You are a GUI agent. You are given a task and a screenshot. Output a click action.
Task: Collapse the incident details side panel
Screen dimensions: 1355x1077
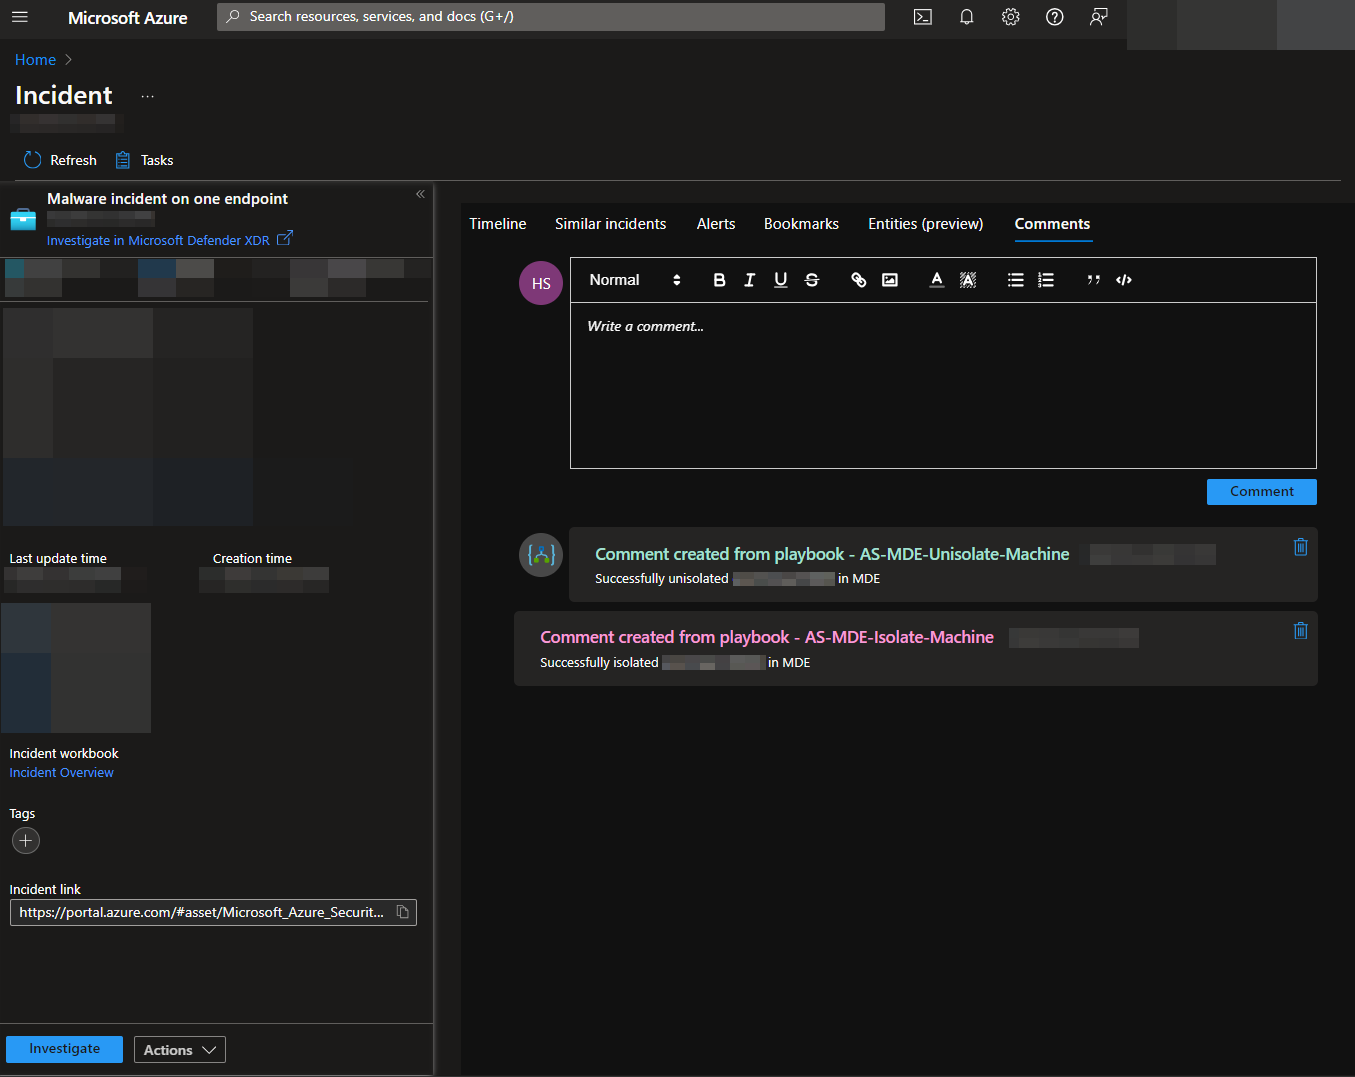point(420,194)
